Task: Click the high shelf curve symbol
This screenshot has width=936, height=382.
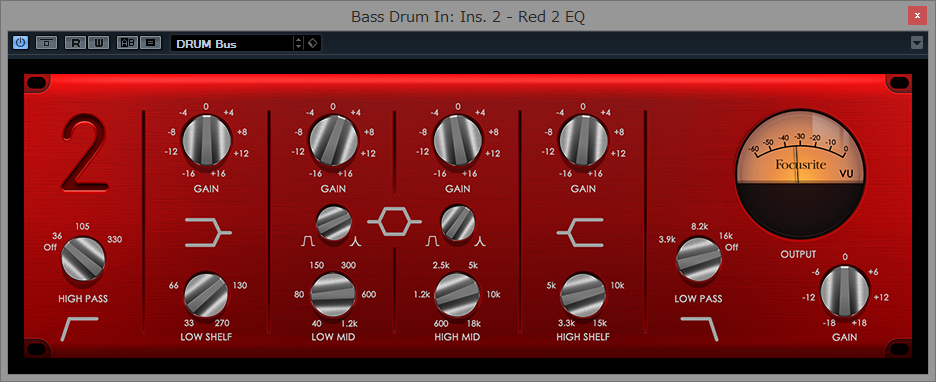Action: (x=580, y=233)
